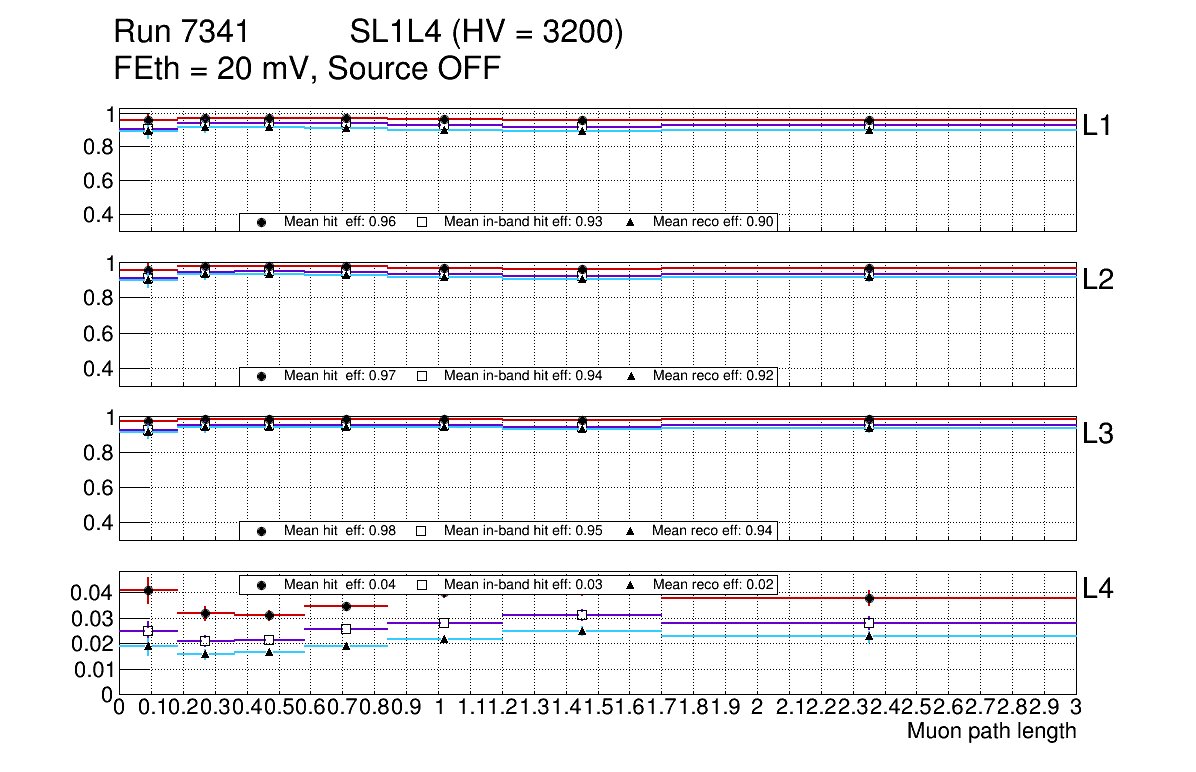Click the 'Run 7341' title text

[x=180, y=34]
